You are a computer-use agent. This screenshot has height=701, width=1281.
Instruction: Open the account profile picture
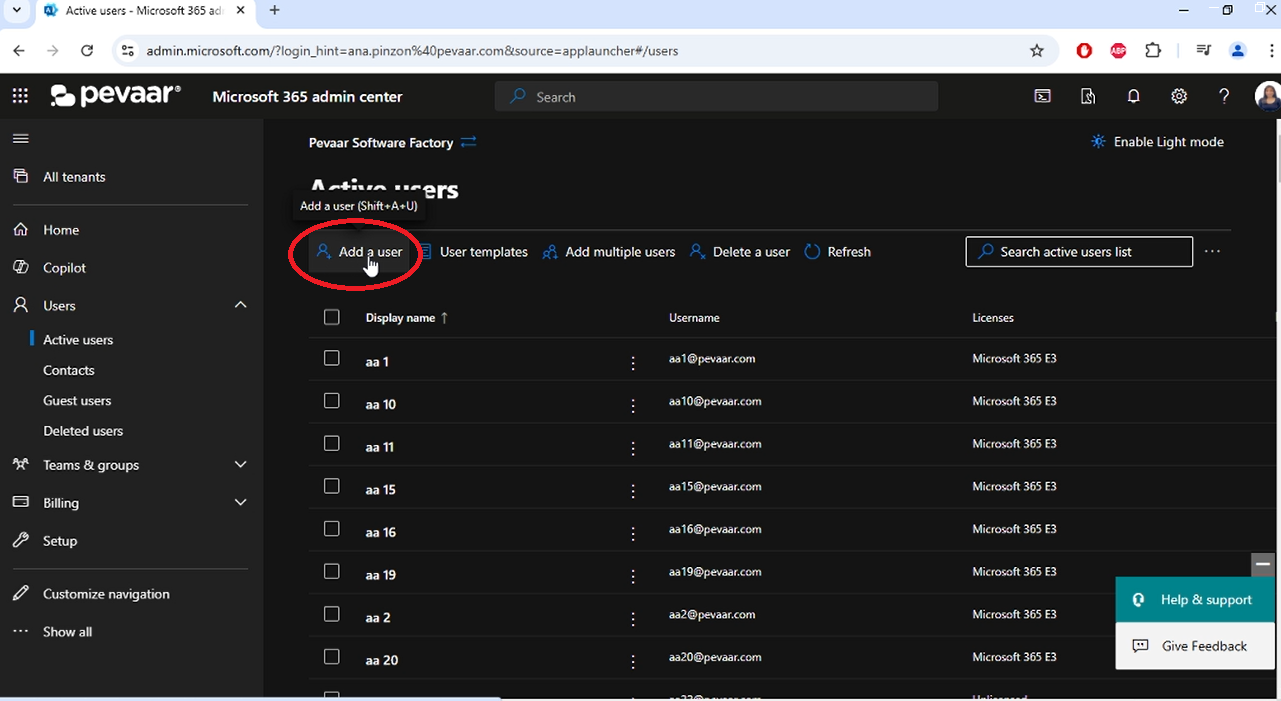pyautogui.click(x=1268, y=96)
